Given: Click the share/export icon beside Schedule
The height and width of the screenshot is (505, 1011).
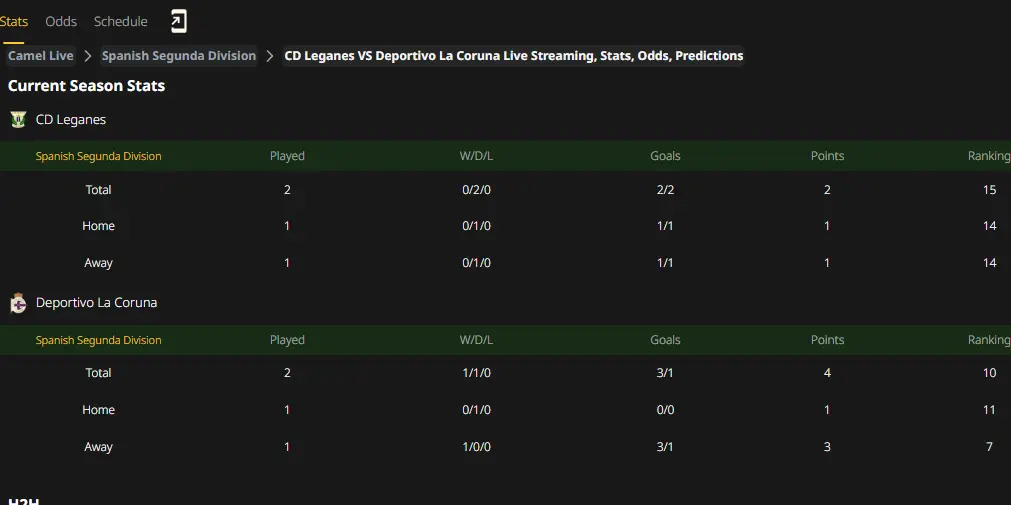Looking at the screenshot, I should (179, 21).
